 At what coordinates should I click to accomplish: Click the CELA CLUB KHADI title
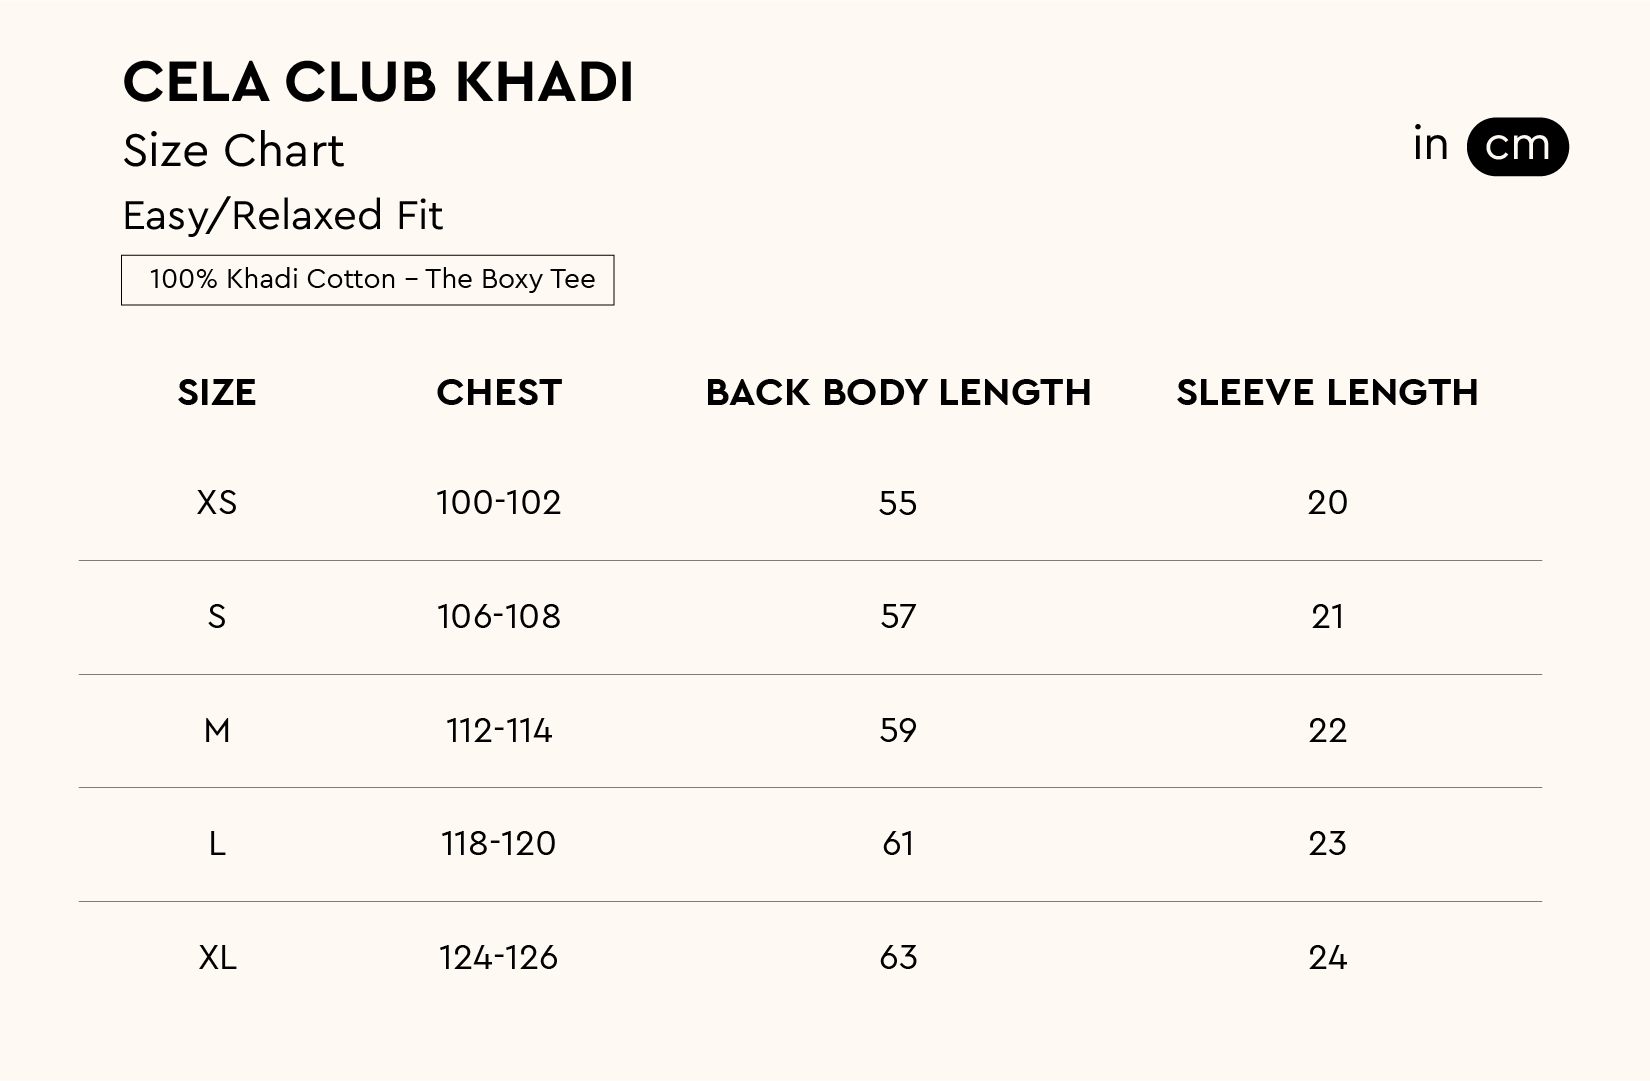click(x=378, y=82)
